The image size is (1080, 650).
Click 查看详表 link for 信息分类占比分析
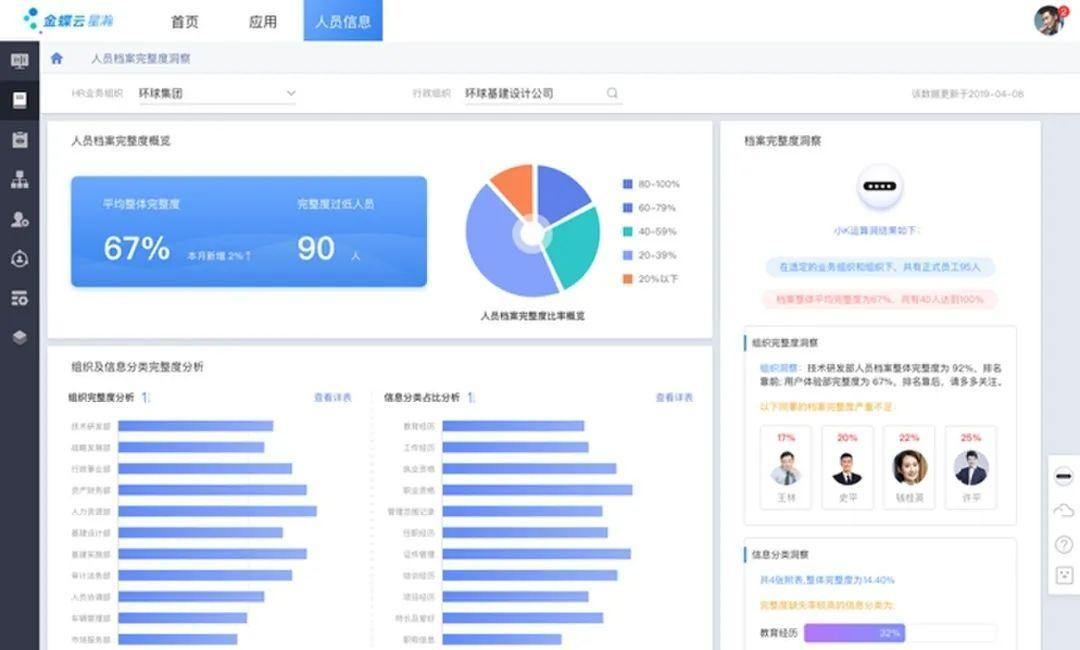pos(674,397)
